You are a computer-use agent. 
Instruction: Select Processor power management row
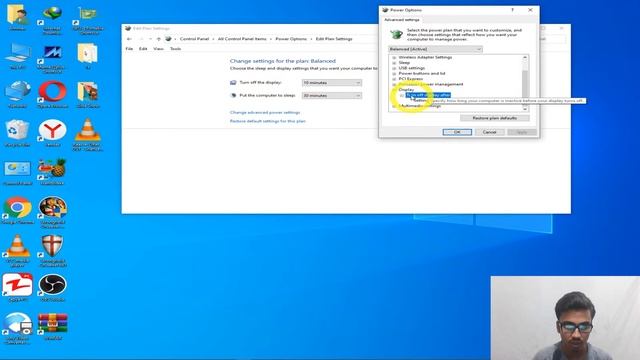[x=431, y=84]
